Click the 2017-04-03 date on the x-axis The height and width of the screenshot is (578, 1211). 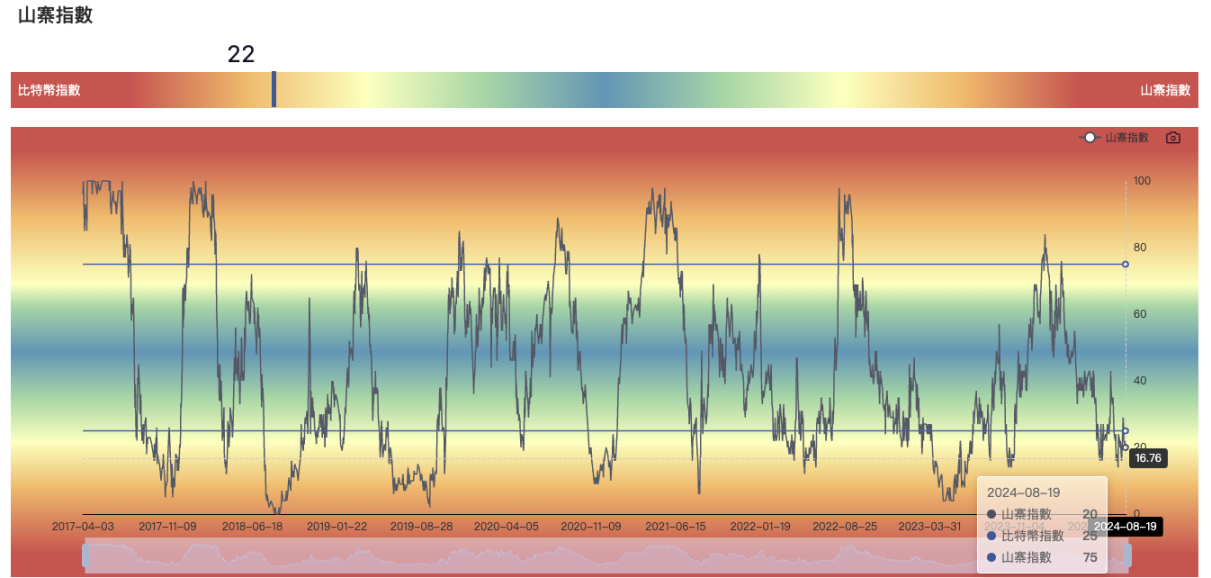(x=83, y=526)
